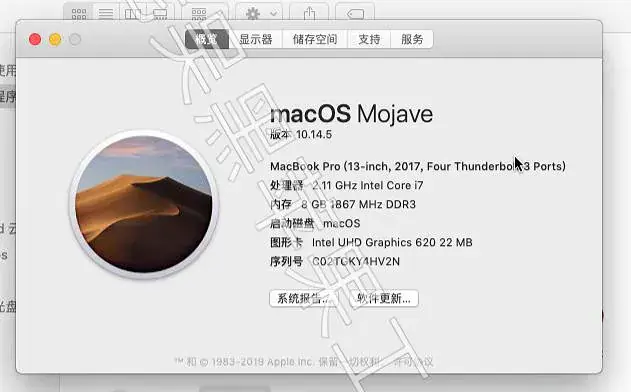
Task: Click the Apple Inc. copyright footer text
Action: (304, 362)
